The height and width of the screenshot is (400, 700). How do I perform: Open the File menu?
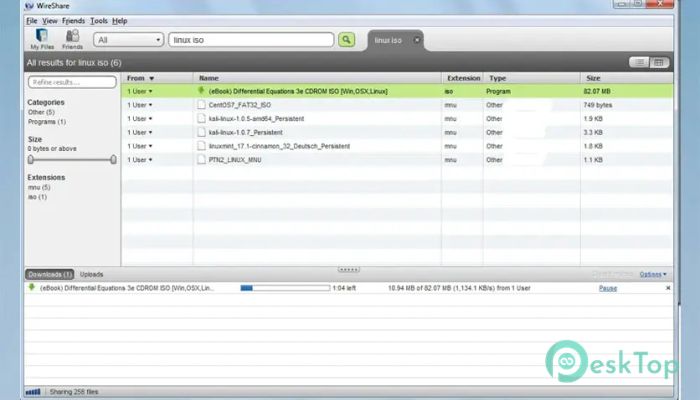(x=32, y=21)
